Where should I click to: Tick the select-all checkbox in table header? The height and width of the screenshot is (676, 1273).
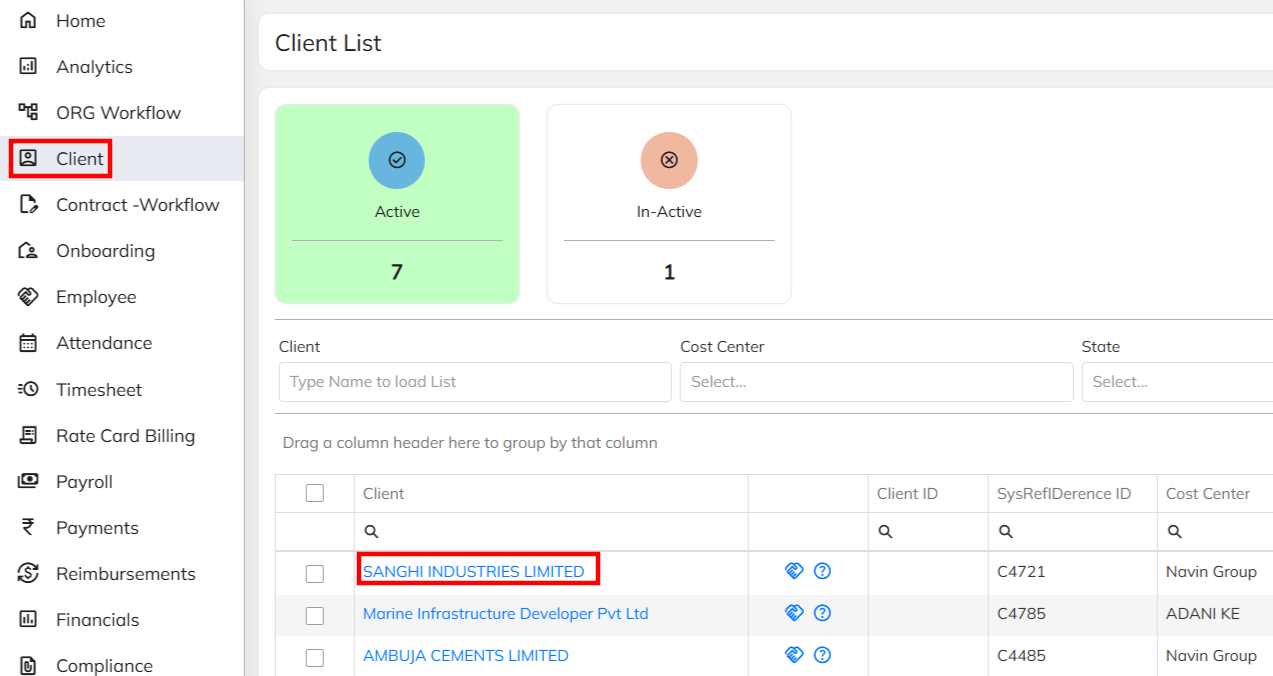315,493
